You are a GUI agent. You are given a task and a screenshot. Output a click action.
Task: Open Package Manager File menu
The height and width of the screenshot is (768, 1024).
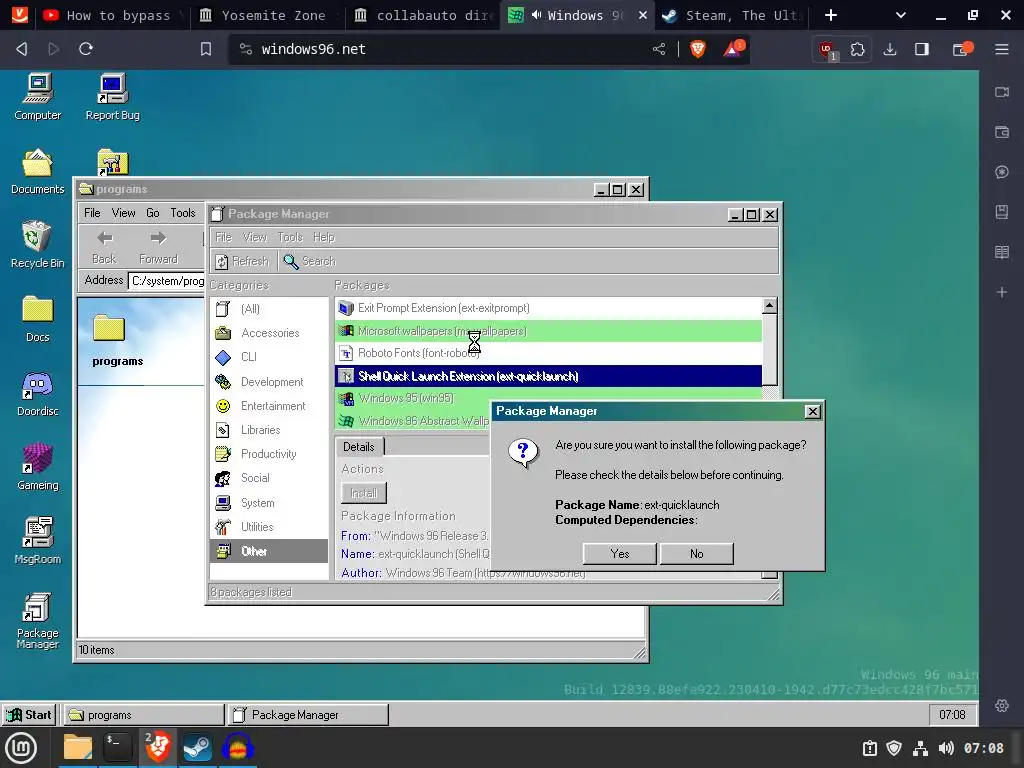click(223, 237)
